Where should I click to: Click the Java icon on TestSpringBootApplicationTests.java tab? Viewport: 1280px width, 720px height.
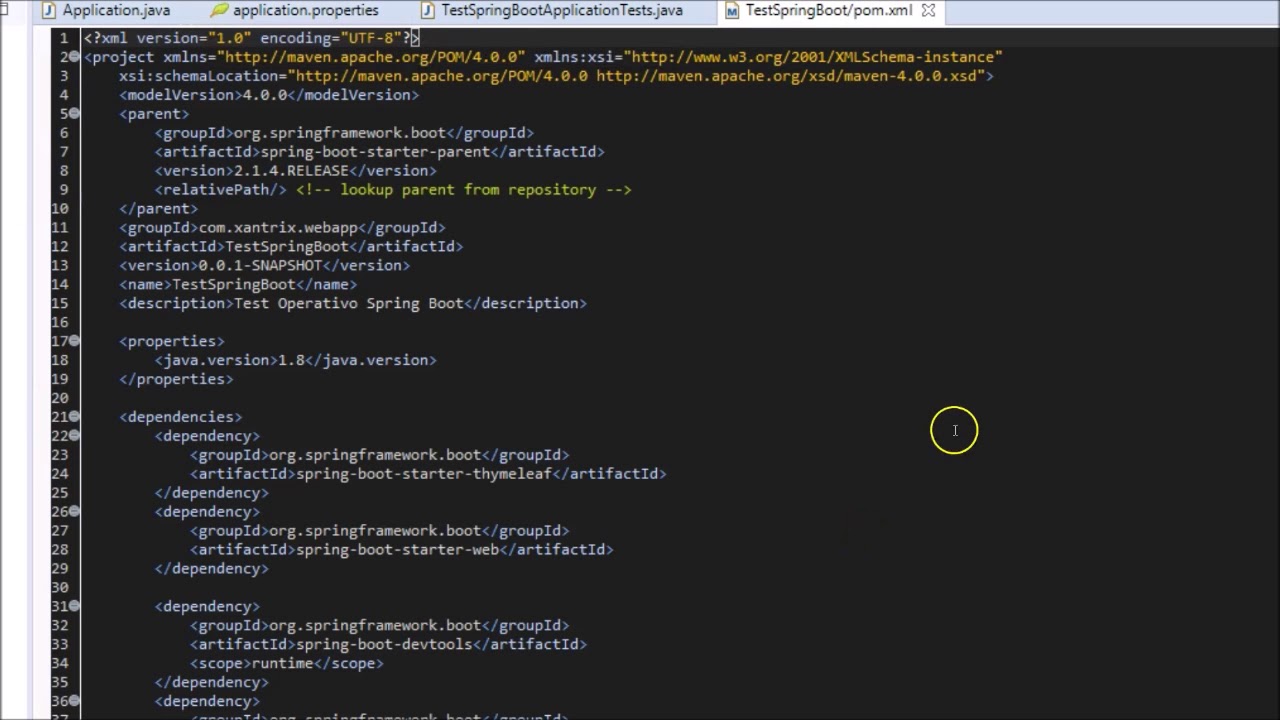(x=428, y=11)
